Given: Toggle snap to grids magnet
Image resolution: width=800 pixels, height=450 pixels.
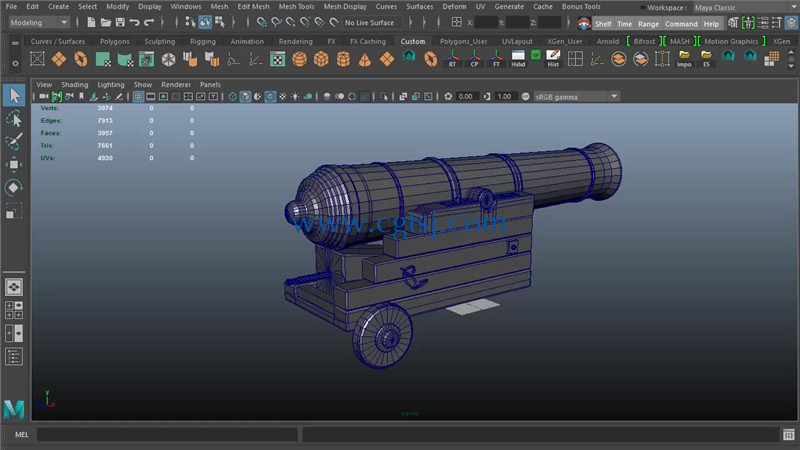Looking at the screenshot, I should pyautogui.click(x=261, y=22).
